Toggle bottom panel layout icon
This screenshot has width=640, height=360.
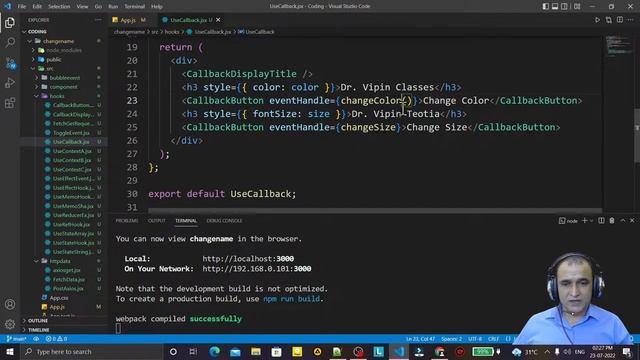(555, 6)
